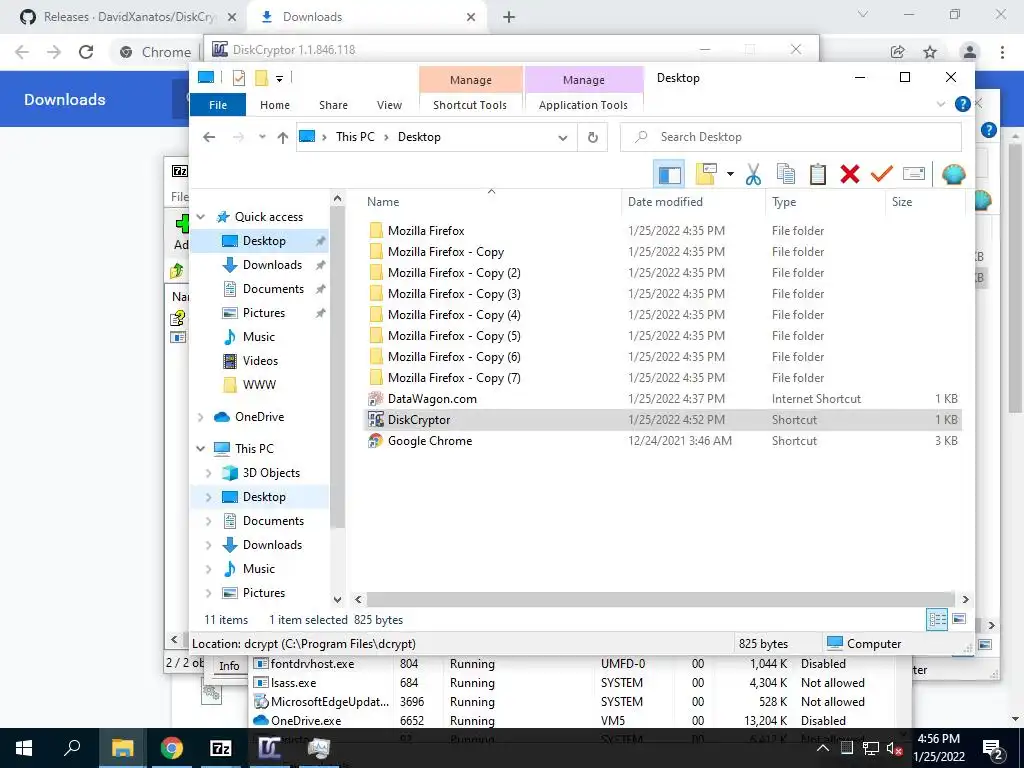Click New folder icon in title bar
The image size is (1024, 768).
[x=261, y=78]
